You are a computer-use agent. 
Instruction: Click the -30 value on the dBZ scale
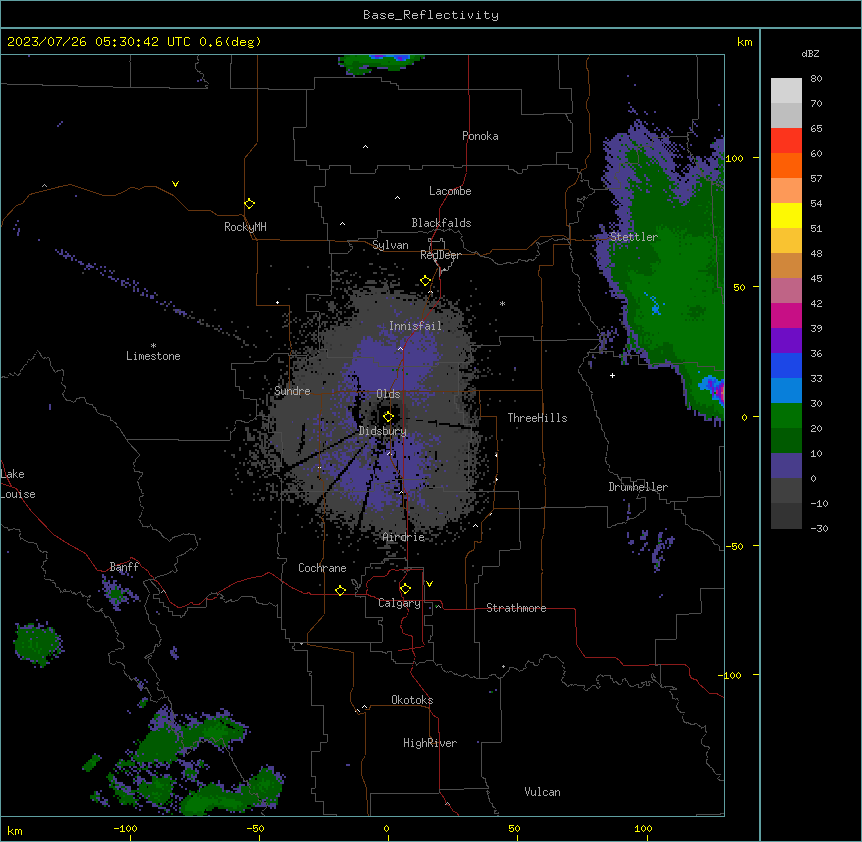(819, 529)
